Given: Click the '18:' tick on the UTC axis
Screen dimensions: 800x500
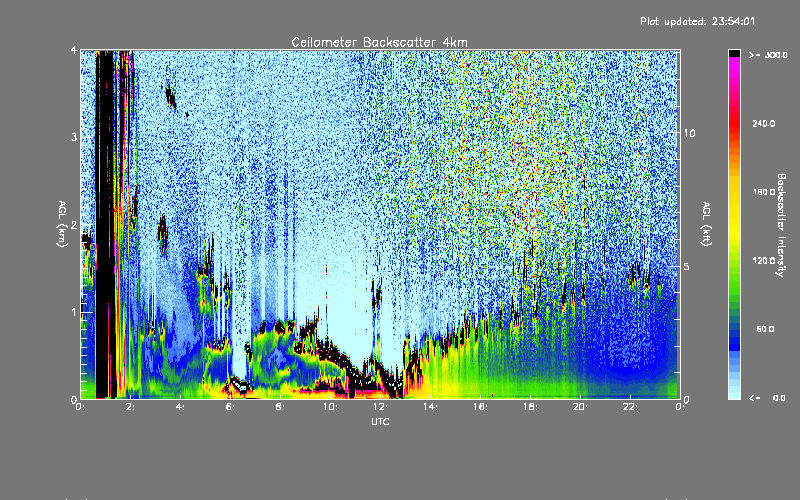Looking at the screenshot, I should 530,407.
